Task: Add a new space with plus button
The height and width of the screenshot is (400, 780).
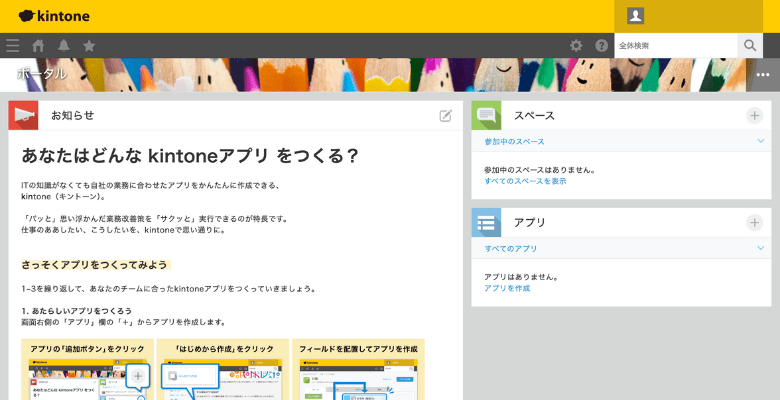Action: point(754,116)
